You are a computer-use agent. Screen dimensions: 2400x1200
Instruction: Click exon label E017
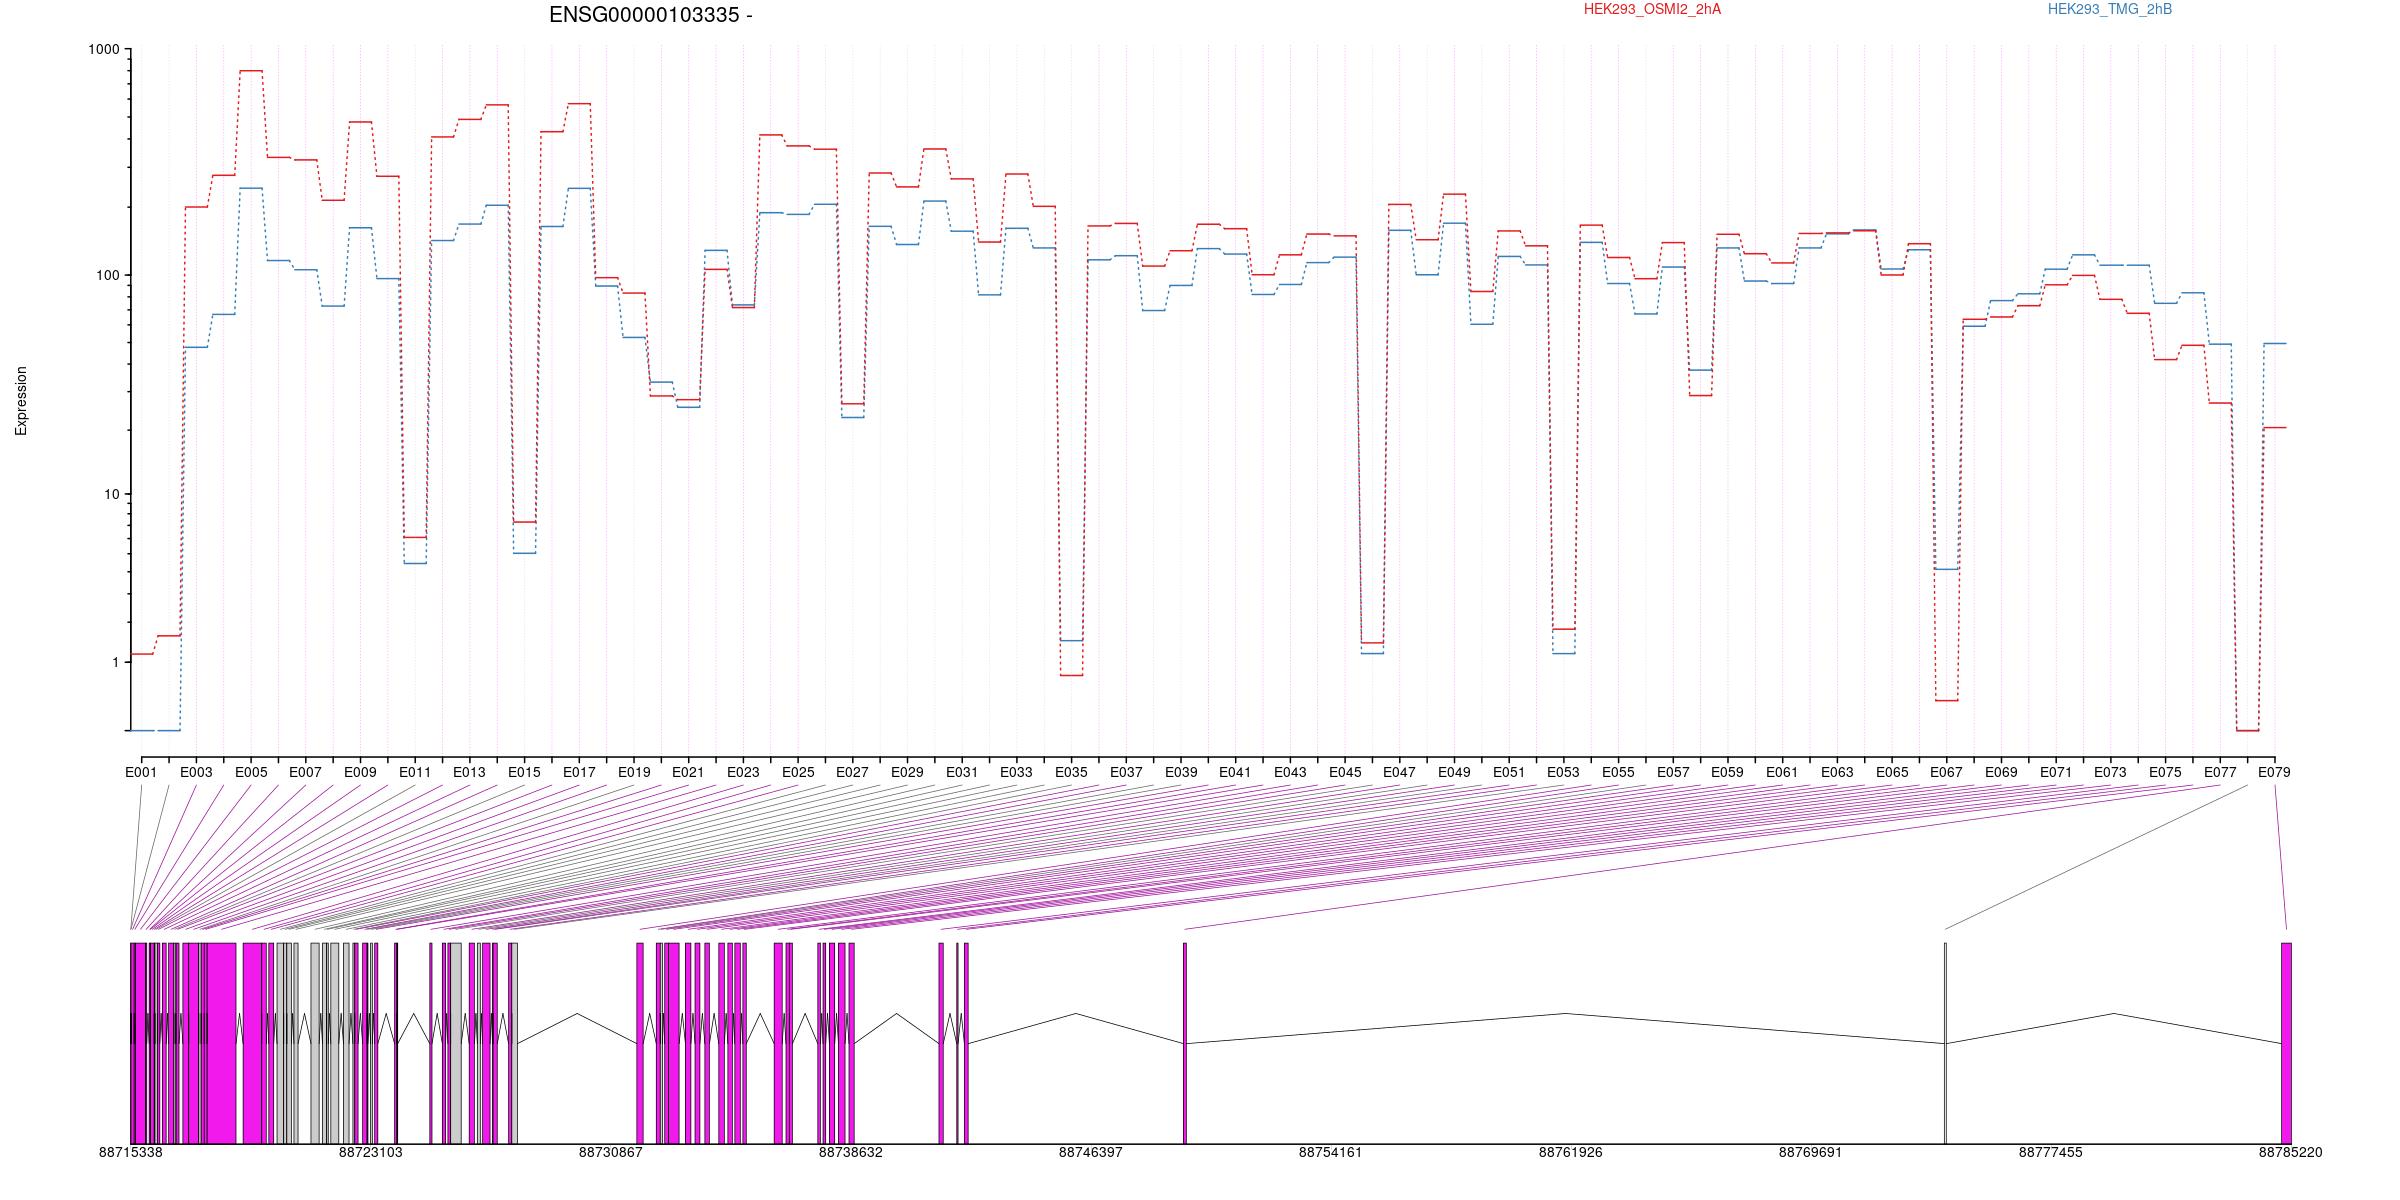[x=579, y=772]
